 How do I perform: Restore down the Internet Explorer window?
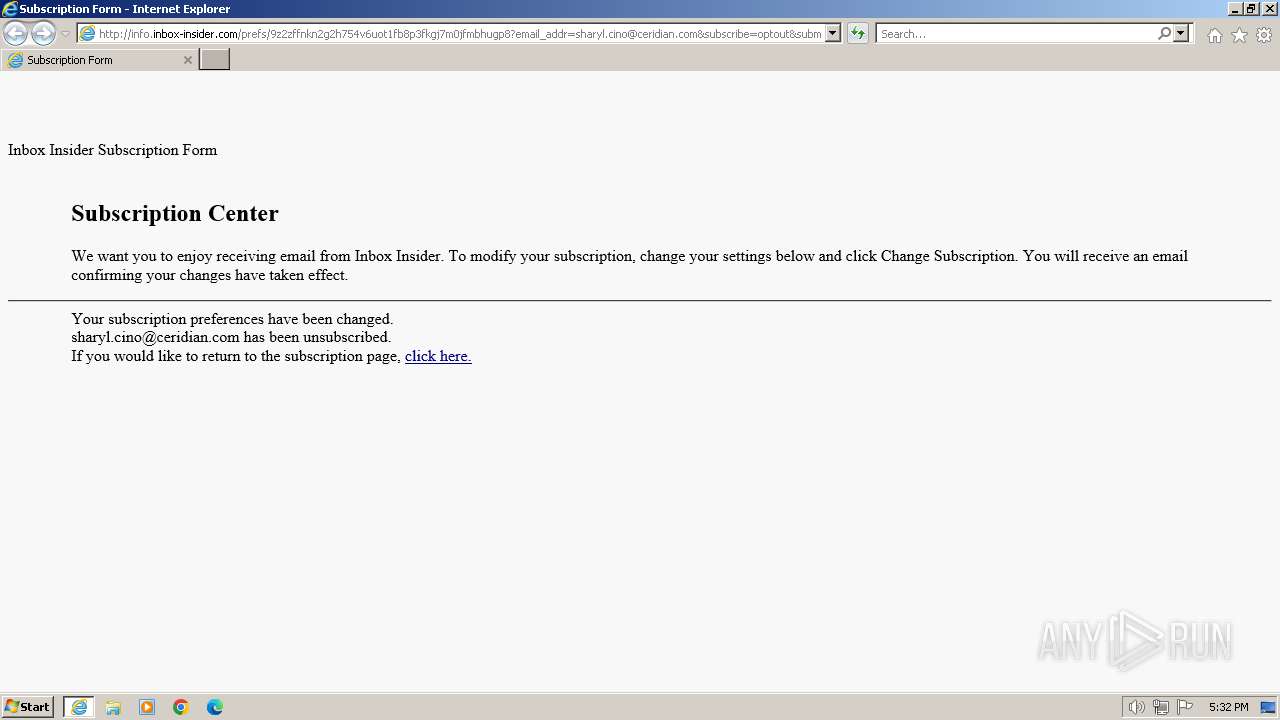pyautogui.click(x=1252, y=9)
